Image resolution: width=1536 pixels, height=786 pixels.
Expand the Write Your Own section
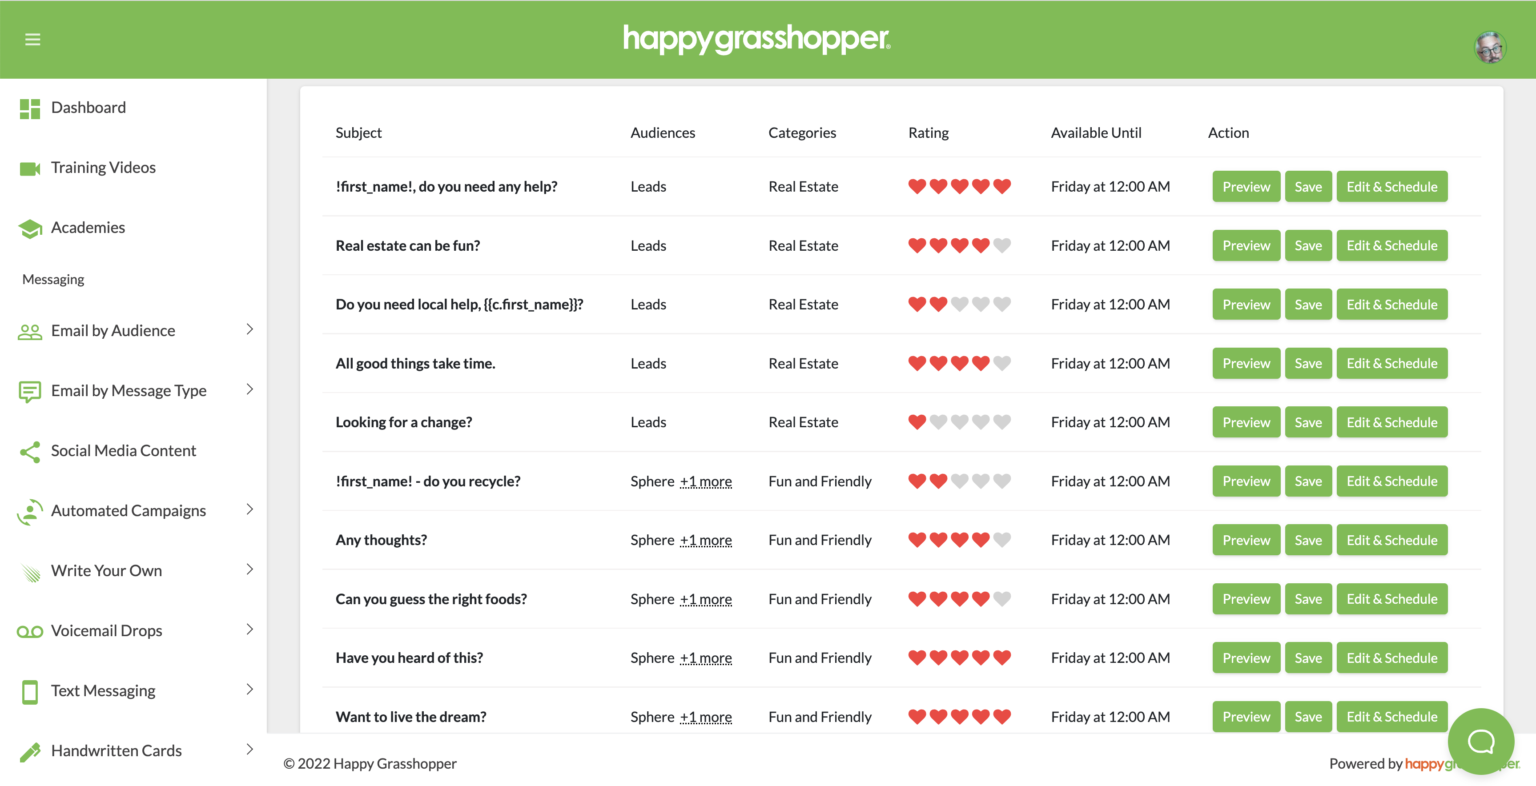click(107, 570)
